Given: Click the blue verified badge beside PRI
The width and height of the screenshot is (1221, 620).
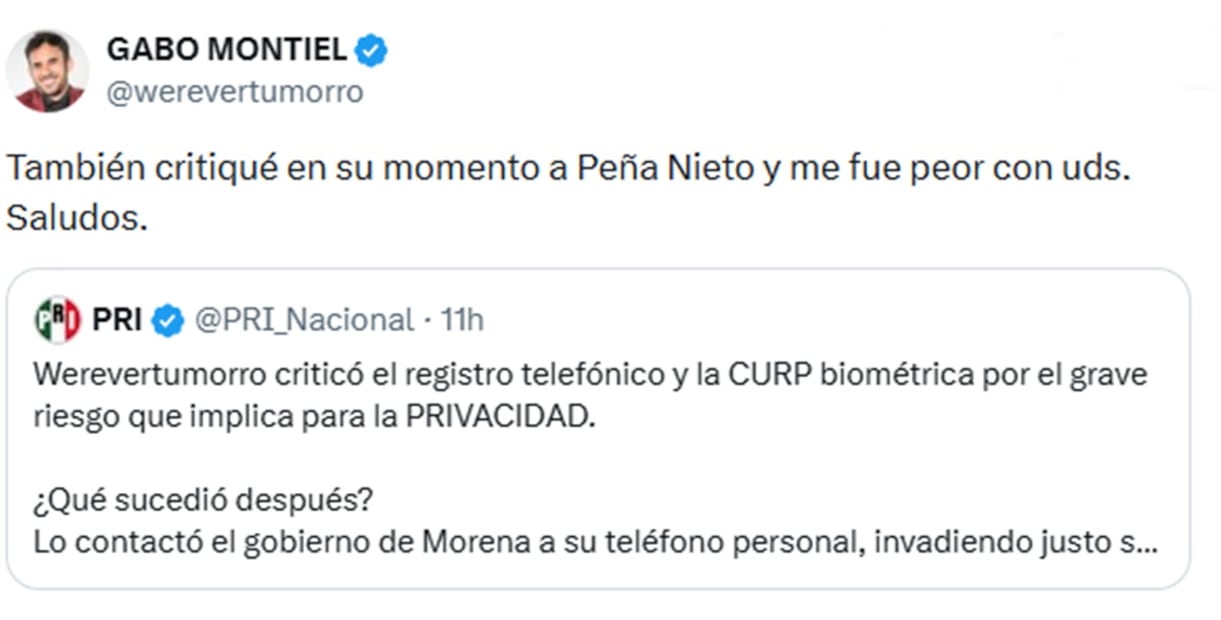Looking at the screenshot, I should click(168, 320).
